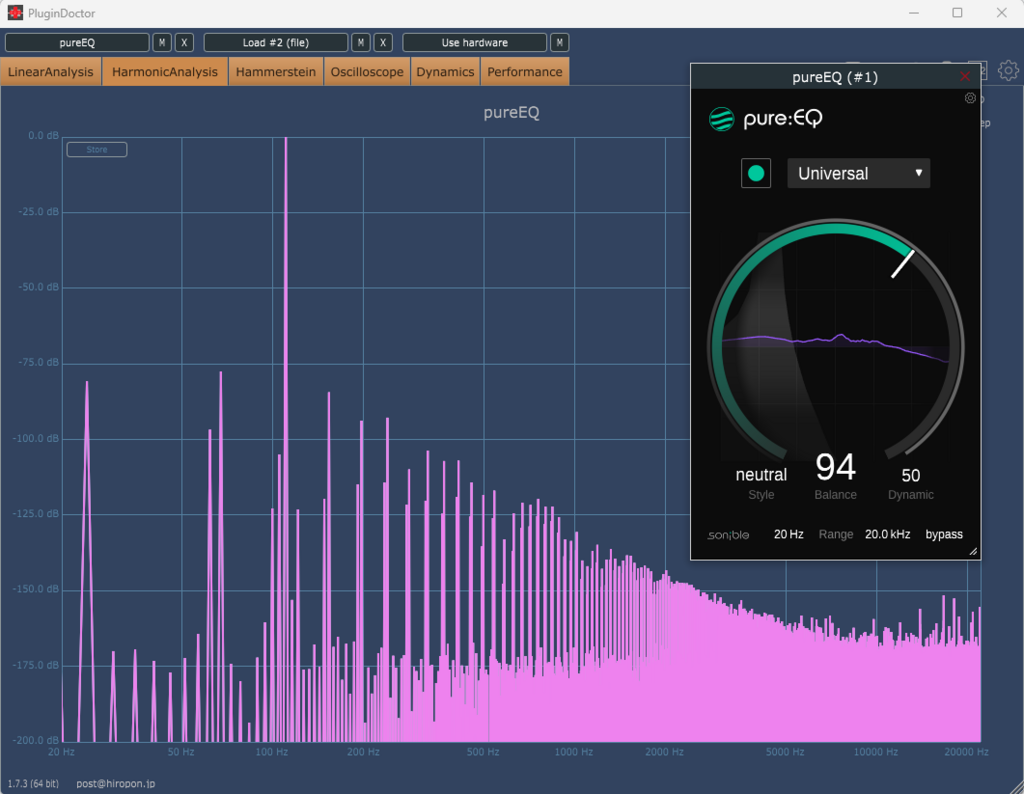Click the pure:EQ wave logo icon
This screenshot has height=794, width=1024.
[722, 119]
